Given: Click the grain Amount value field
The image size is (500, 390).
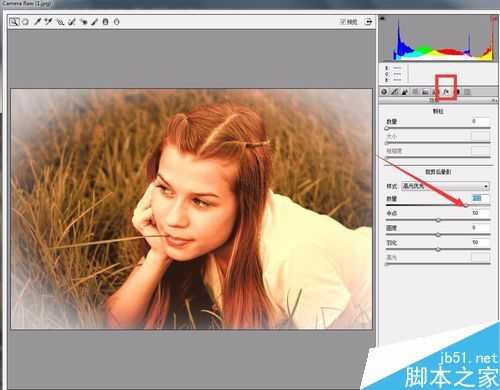Looking at the screenshot, I should click(x=480, y=121).
